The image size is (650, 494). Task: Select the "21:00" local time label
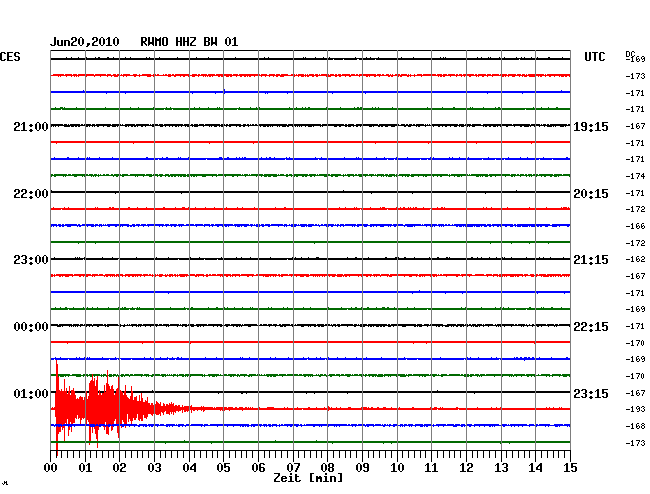[31, 127]
